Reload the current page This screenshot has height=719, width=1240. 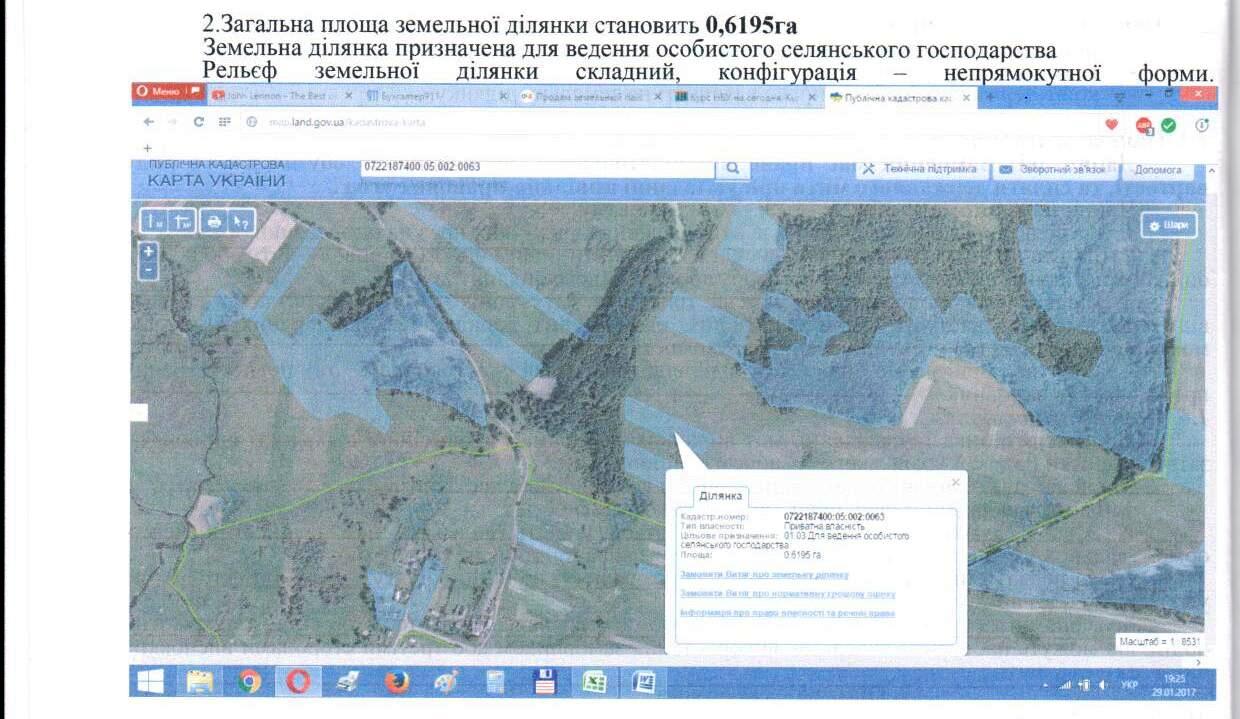coord(199,122)
